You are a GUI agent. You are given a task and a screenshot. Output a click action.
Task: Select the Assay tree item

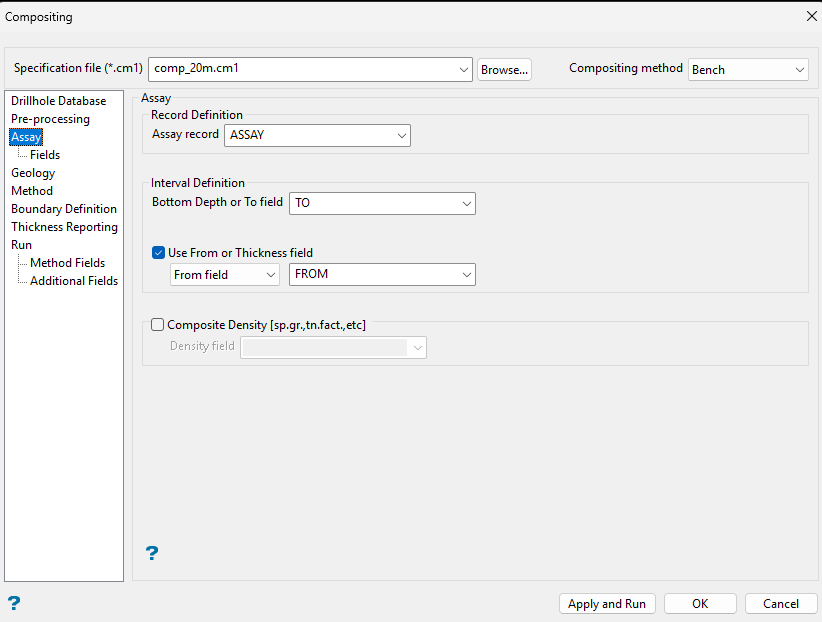tap(26, 137)
